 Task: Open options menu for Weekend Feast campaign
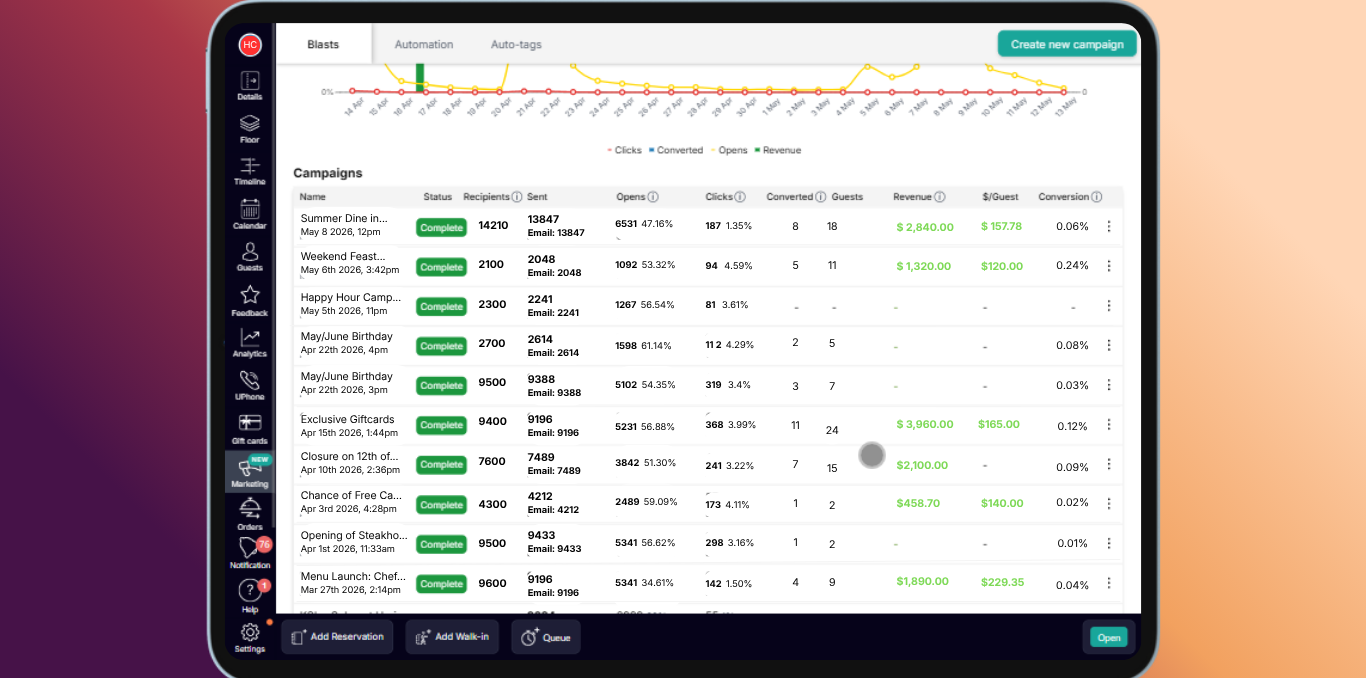point(1109,266)
